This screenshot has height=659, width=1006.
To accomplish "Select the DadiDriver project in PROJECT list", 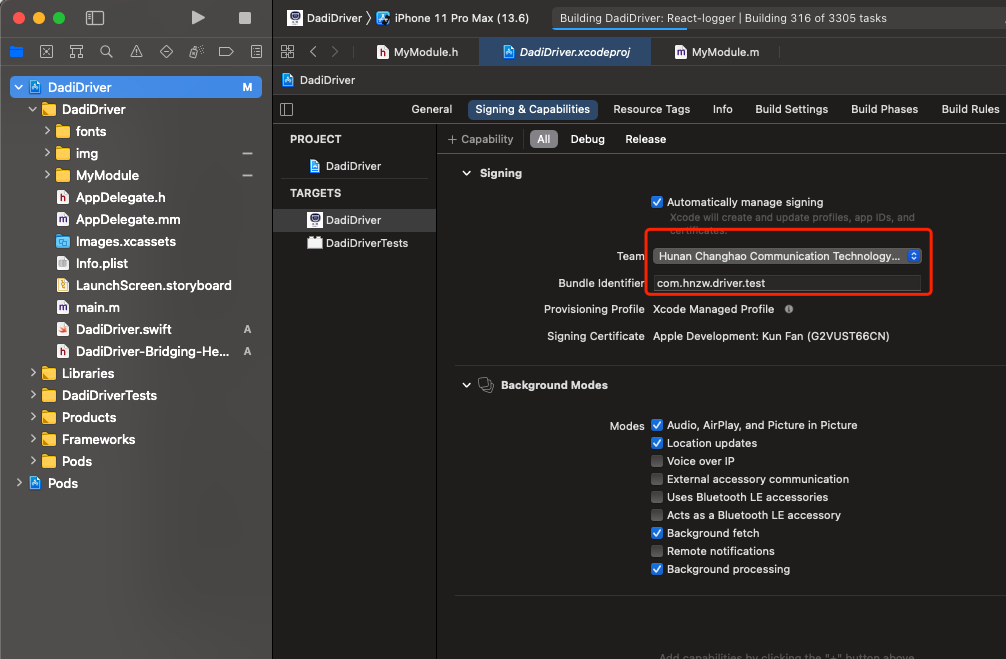I will tap(354, 166).
